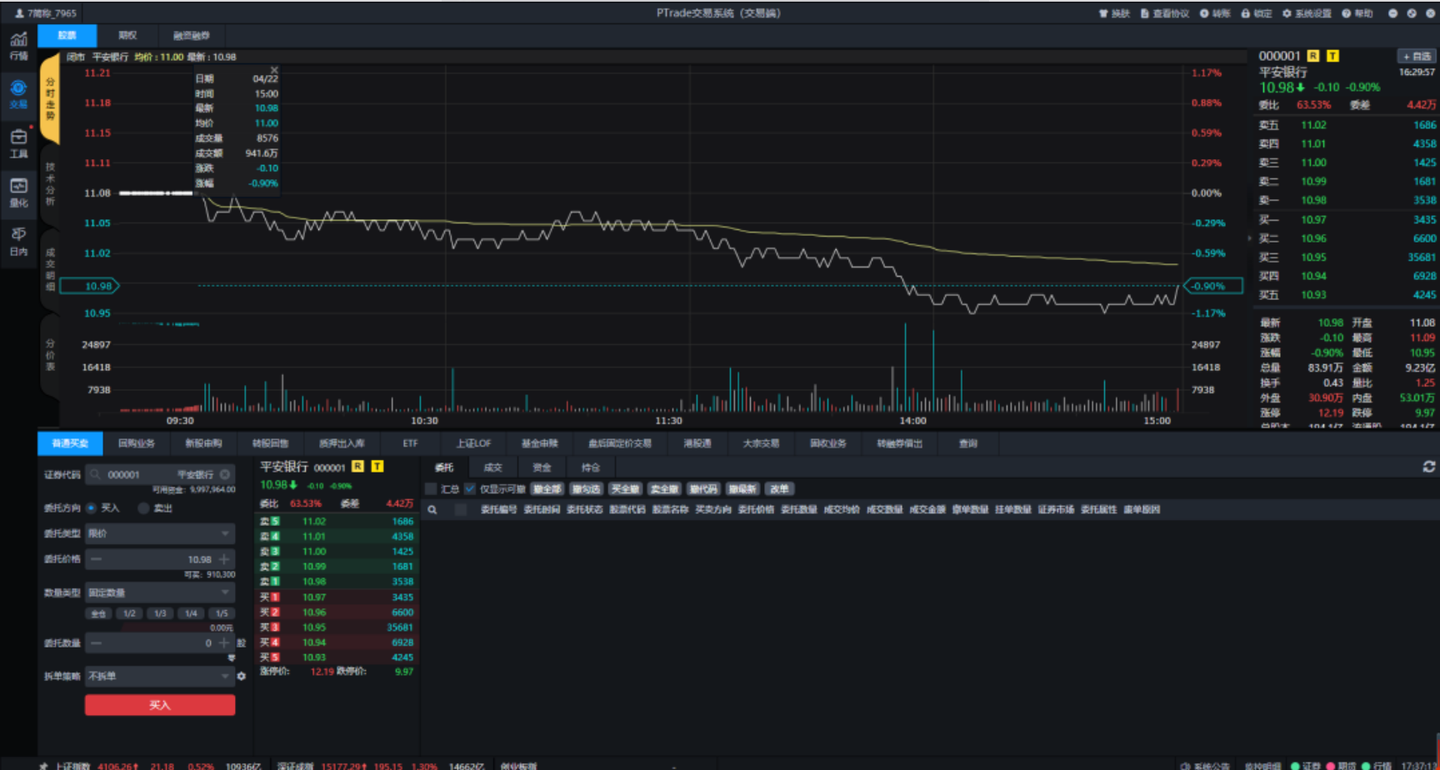Screen dimensions: 1440x770
Task: Toggle the 仅显示可撤 checkbox
Action: pyautogui.click(x=470, y=489)
